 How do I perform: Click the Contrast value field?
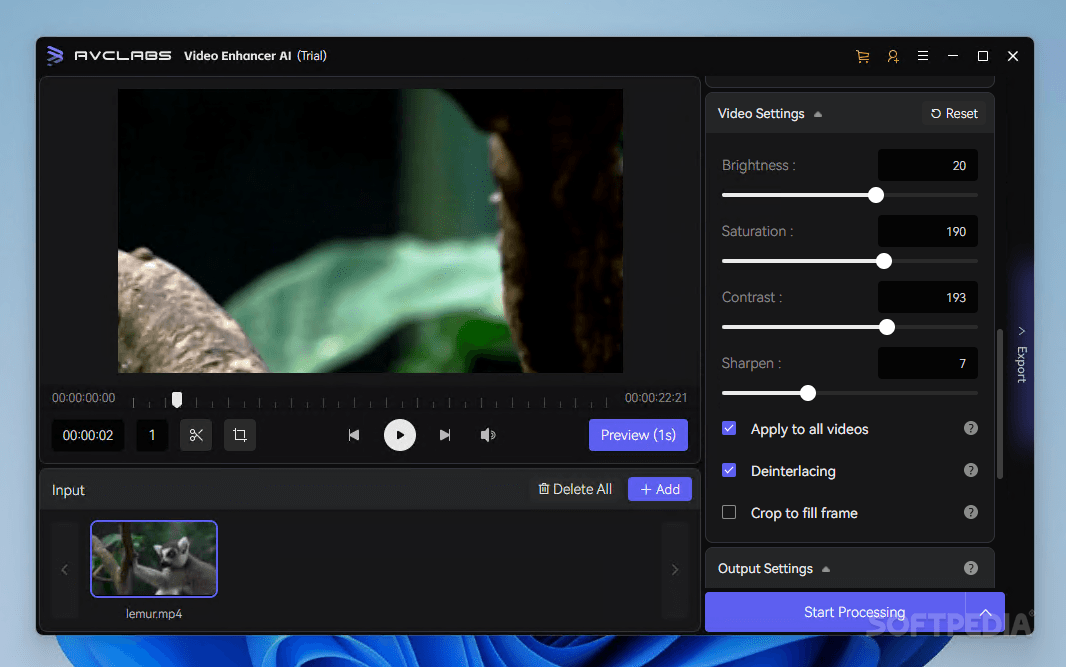(x=928, y=297)
